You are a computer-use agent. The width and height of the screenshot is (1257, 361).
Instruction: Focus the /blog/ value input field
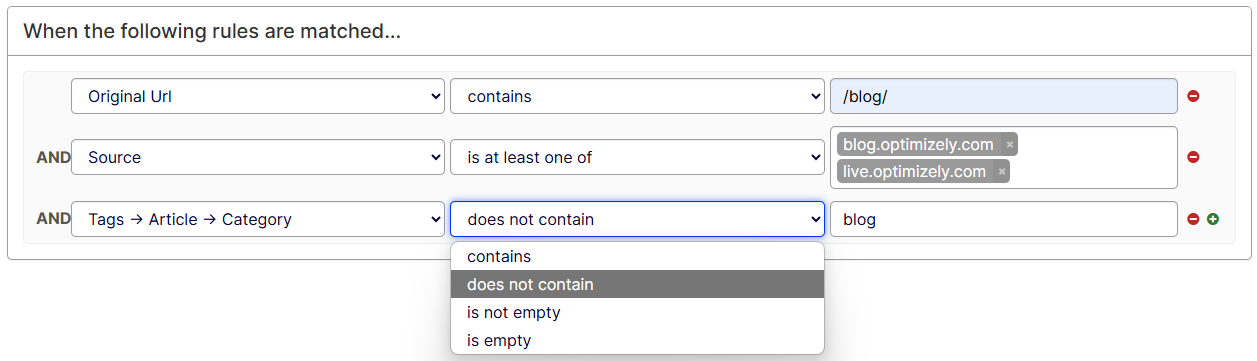[x=1004, y=96]
